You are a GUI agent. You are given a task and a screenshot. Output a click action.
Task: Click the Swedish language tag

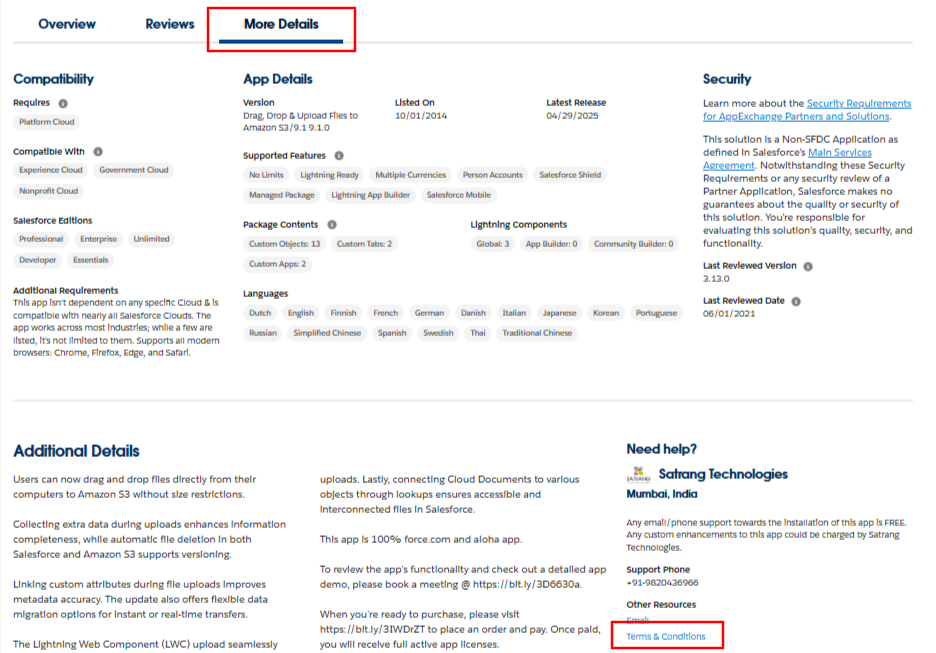(438, 333)
